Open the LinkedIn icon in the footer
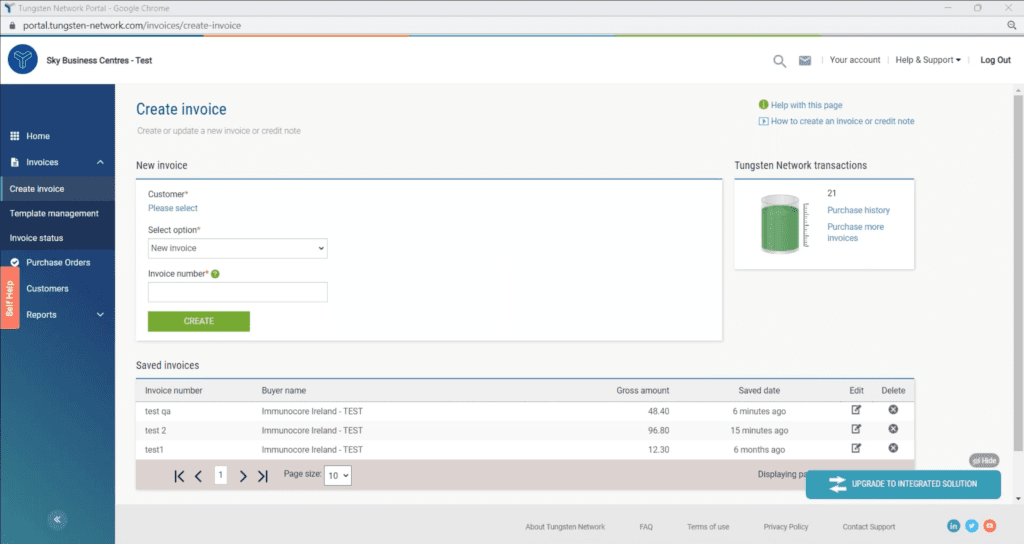The width and height of the screenshot is (1024, 544). click(953, 526)
